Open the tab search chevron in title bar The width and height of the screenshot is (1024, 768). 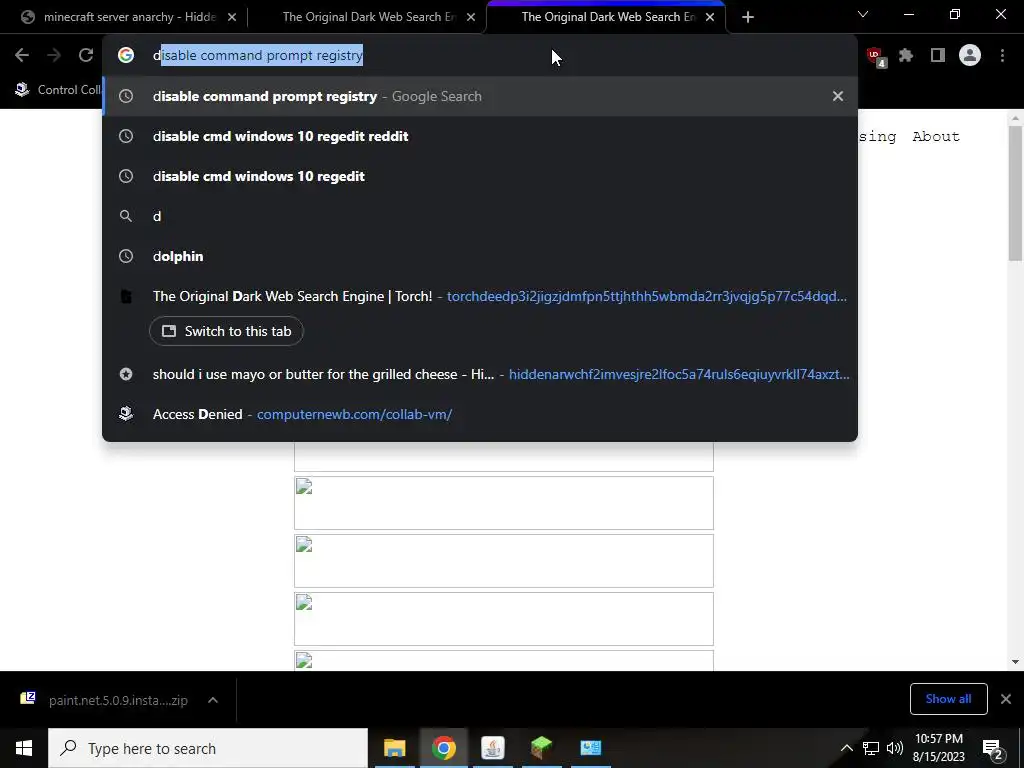(863, 14)
